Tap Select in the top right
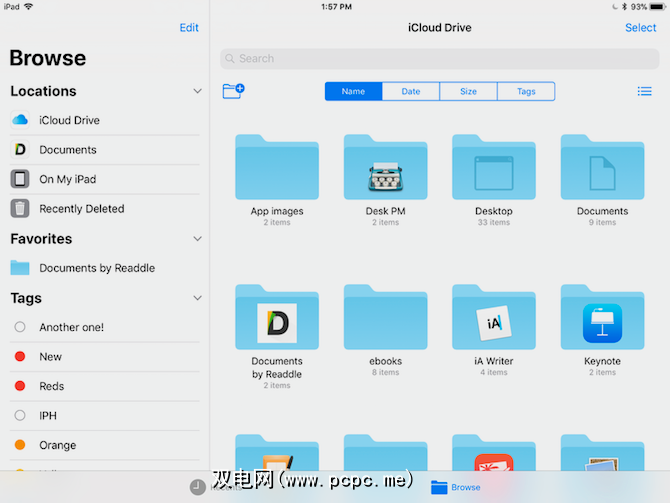The width and height of the screenshot is (670, 503). [x=641, y=28]
